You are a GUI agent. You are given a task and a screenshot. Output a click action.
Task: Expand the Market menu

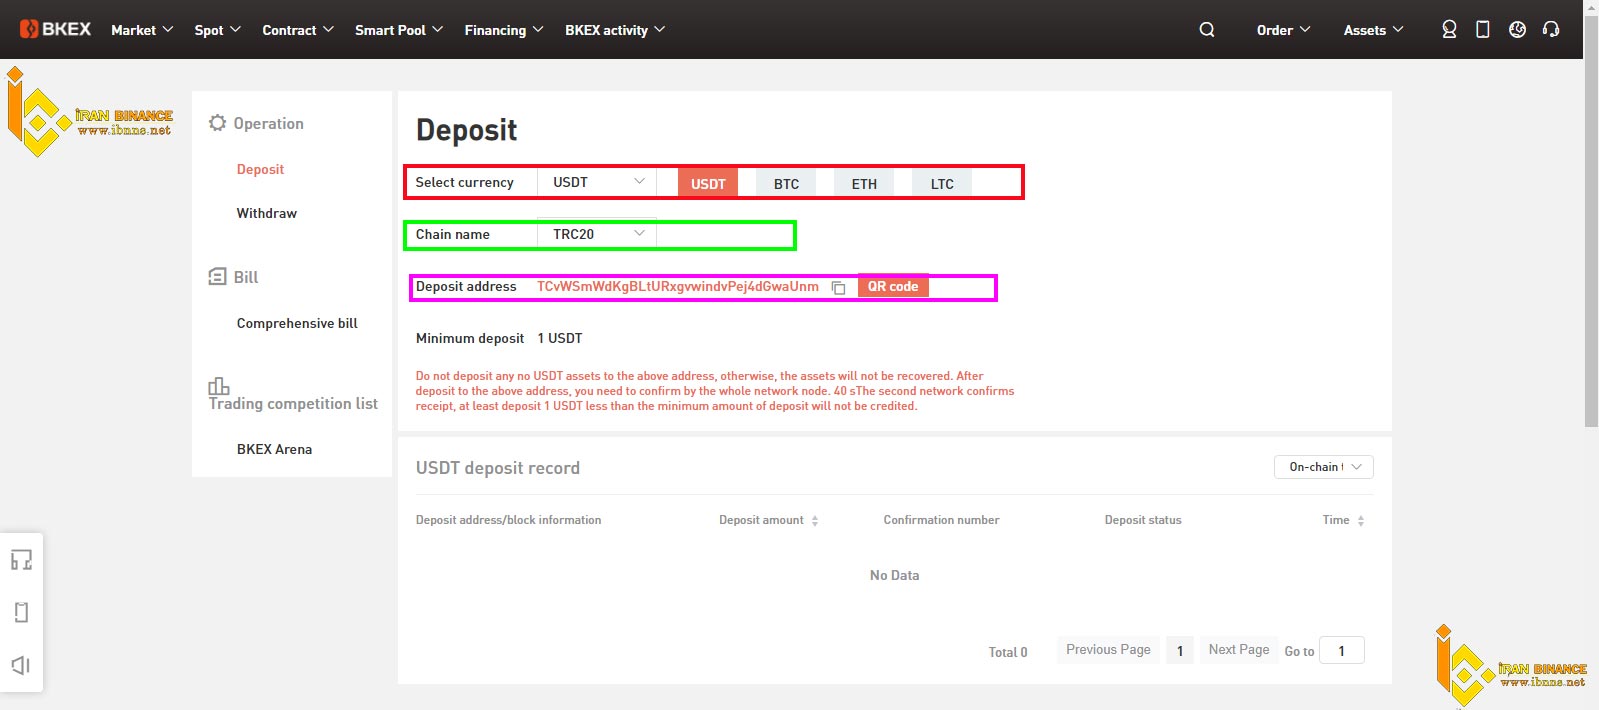coord(142,30)
